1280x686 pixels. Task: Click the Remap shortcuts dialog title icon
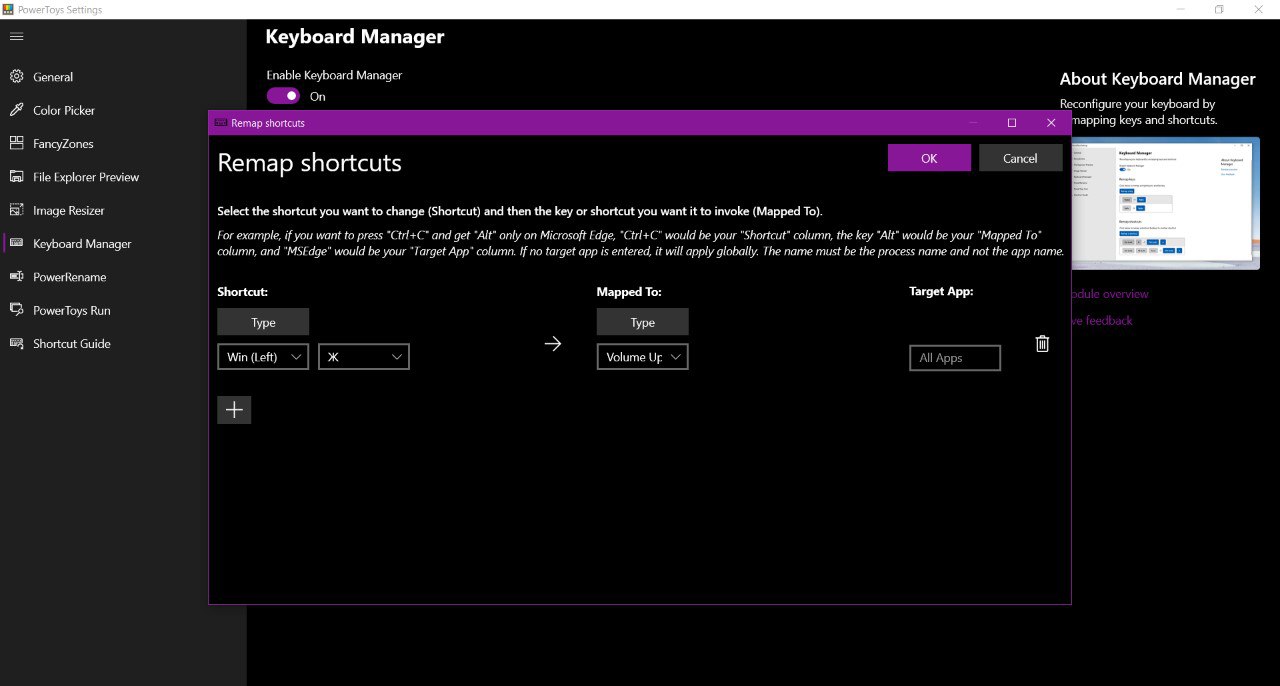point(220,123)
